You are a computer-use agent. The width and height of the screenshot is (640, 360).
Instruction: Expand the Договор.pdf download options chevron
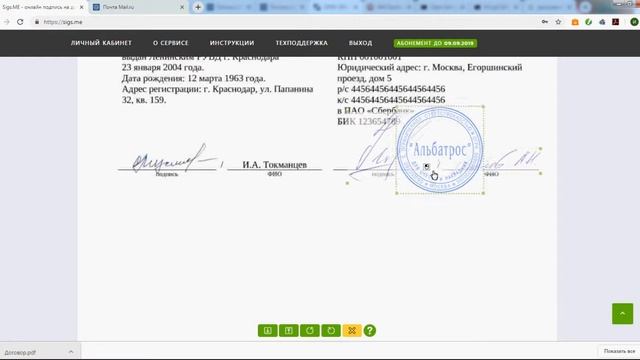point(71,352)
